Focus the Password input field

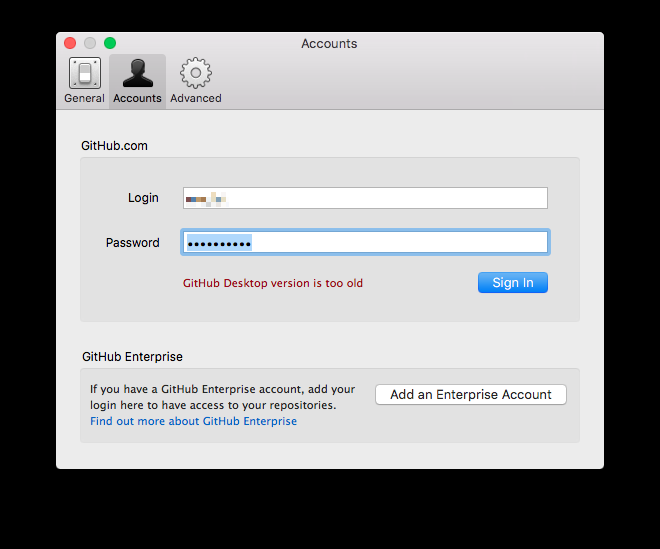tap(365, 242)
